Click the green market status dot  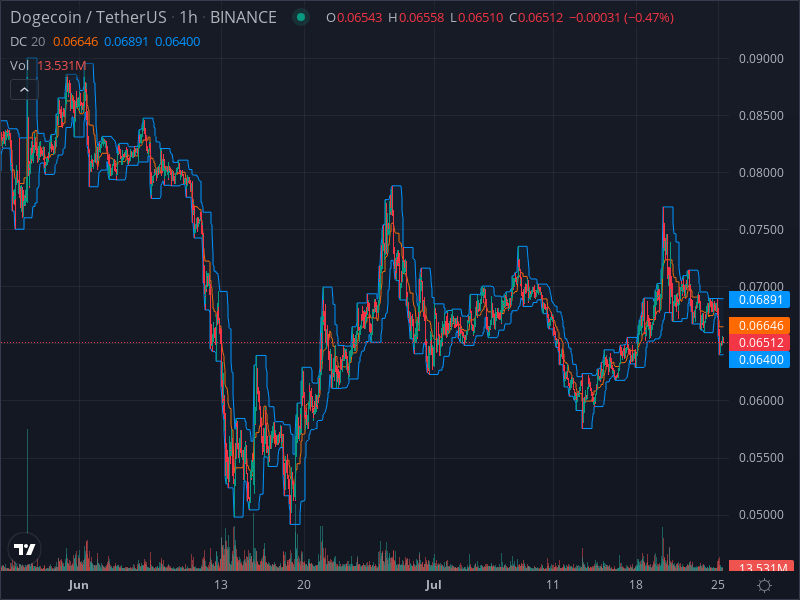click(301, 17)
